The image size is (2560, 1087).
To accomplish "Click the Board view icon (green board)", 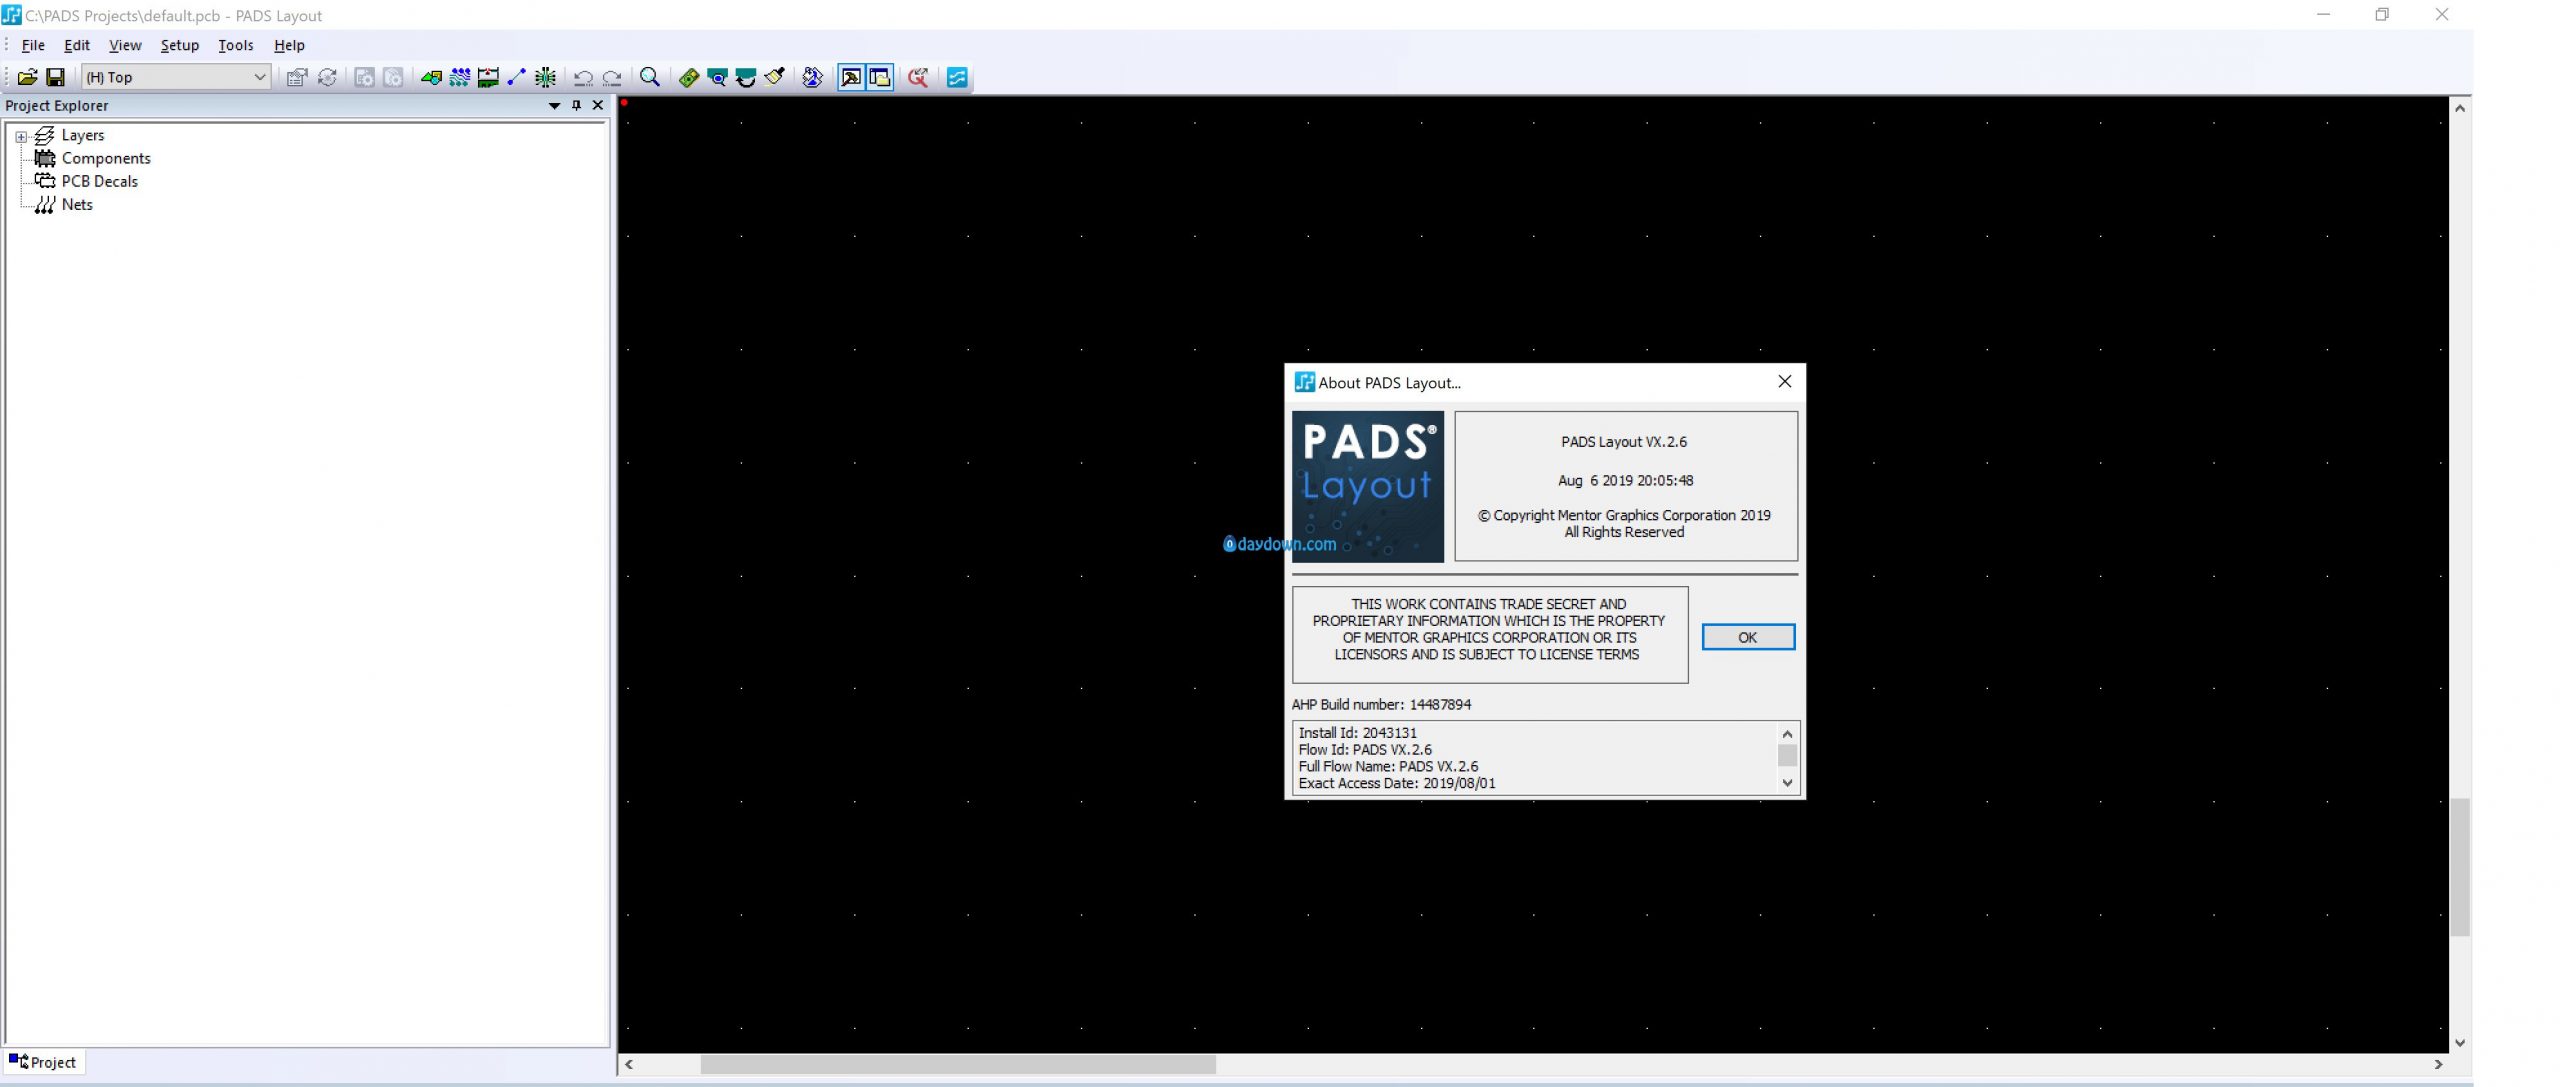I will pyautogui.click(x=689, y=77).
